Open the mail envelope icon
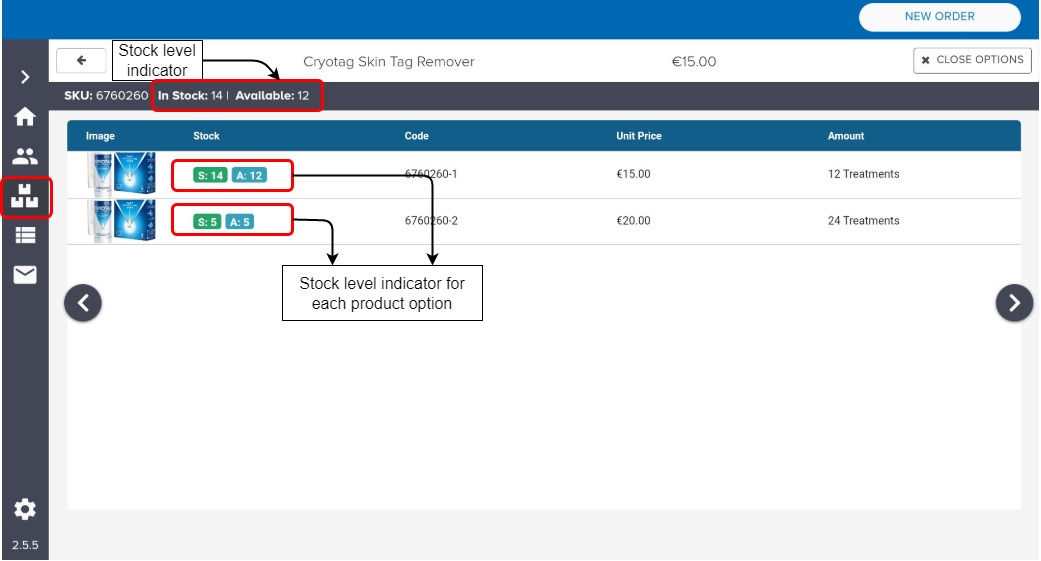1041x561 pixels. click(25, 275)
